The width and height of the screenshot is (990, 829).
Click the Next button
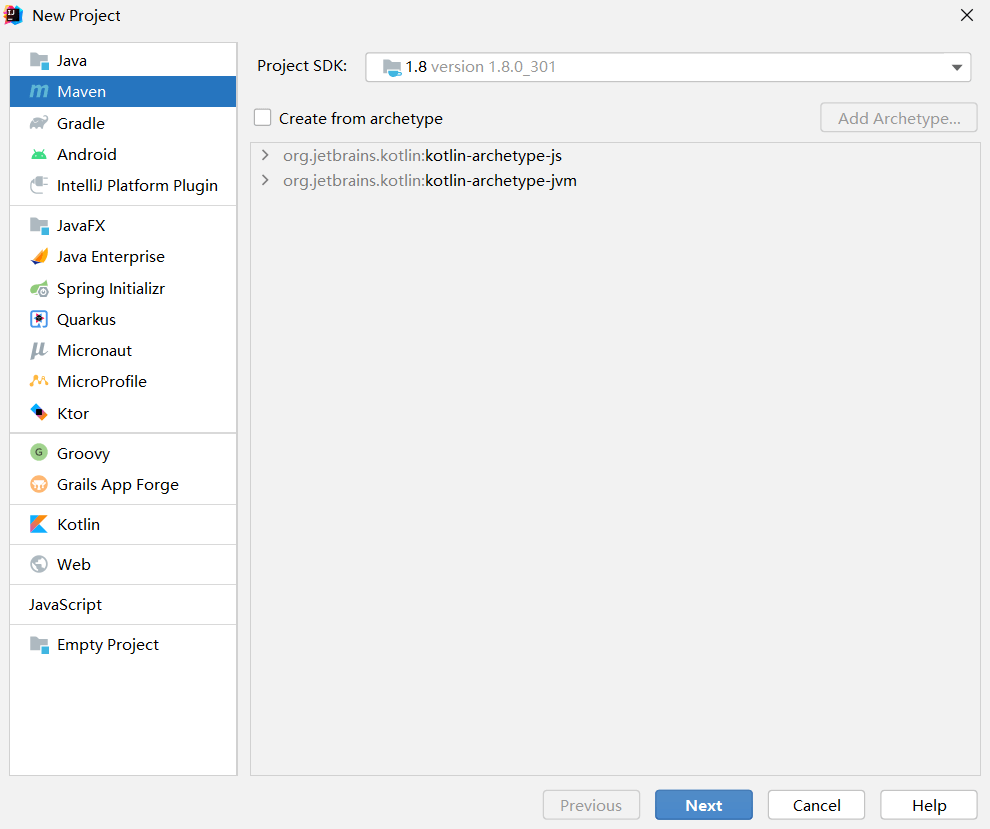(703, 804)
